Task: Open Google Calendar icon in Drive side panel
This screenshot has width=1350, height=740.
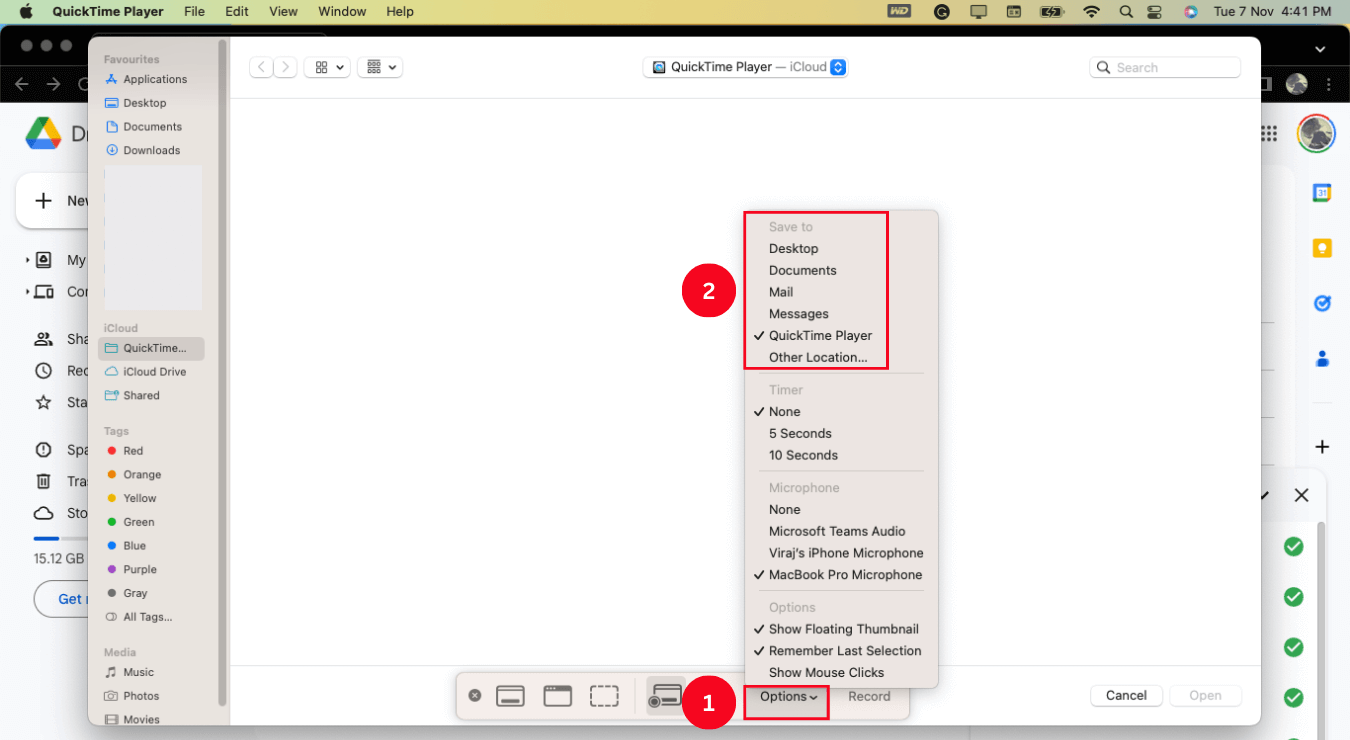Action: [x=1322, y=194]
